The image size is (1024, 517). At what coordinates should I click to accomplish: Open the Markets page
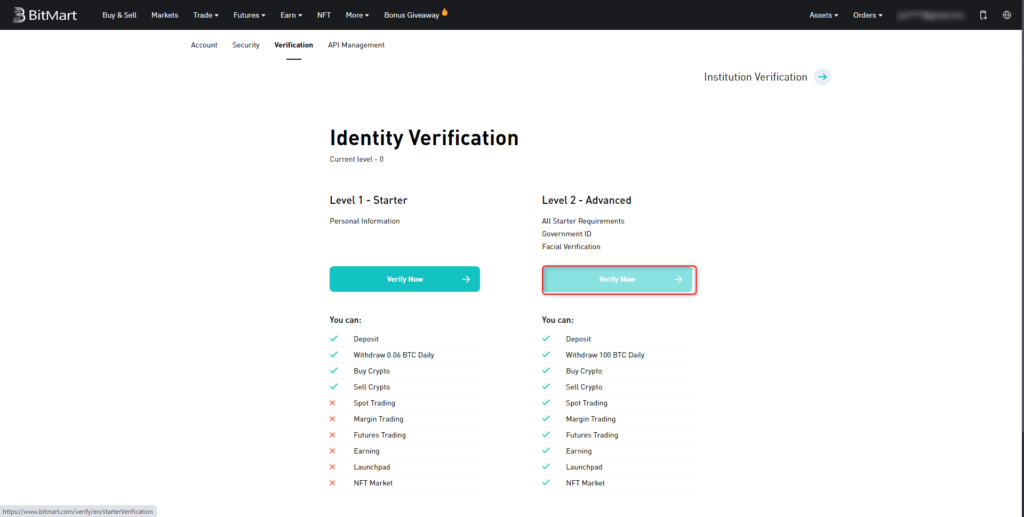[x=165, y=15]
